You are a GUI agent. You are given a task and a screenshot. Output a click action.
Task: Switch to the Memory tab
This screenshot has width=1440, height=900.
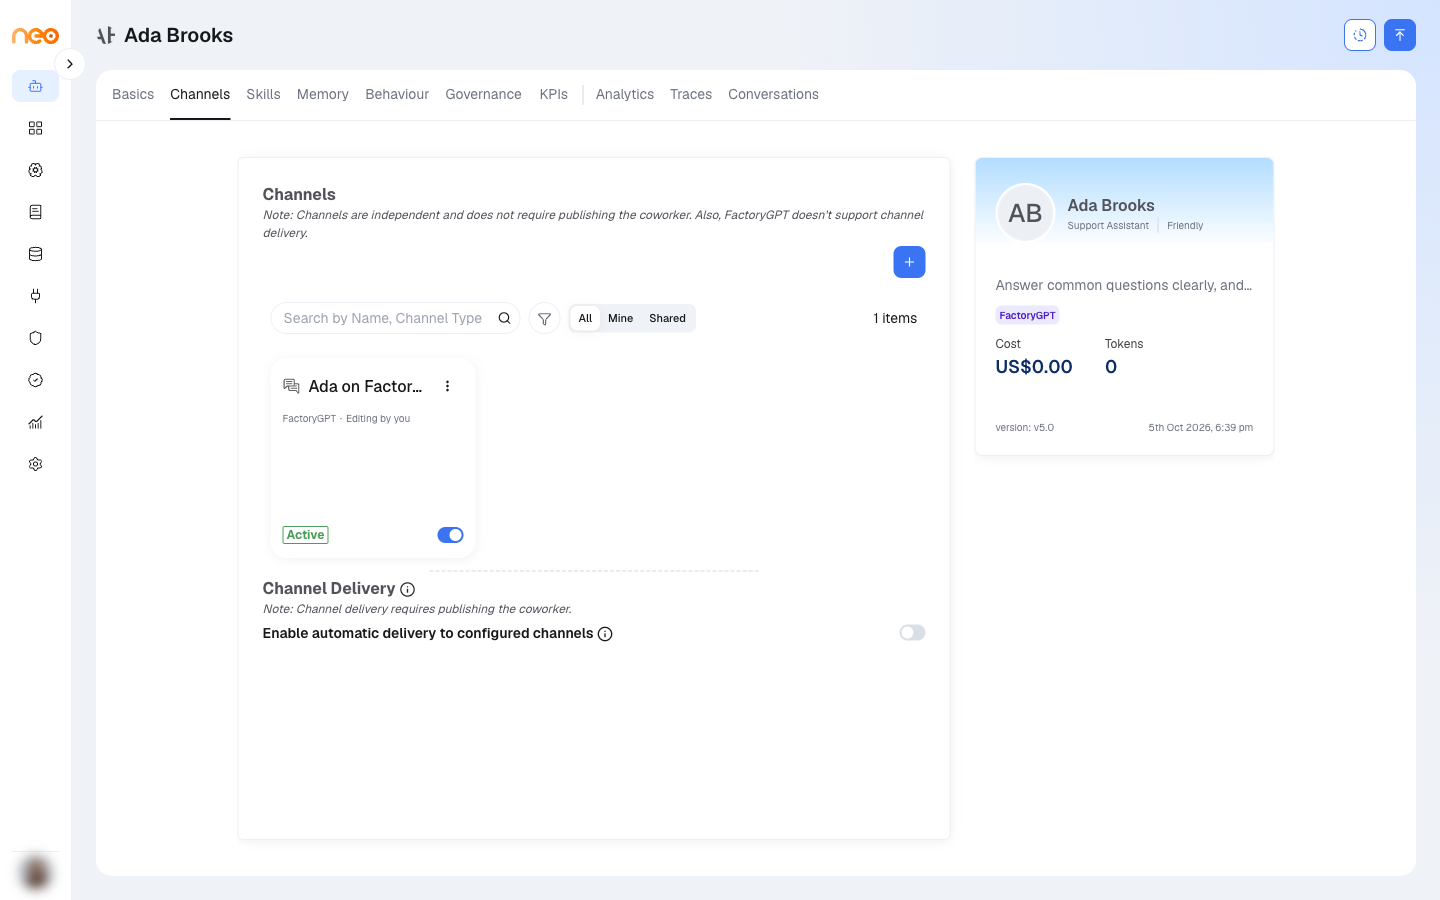[x=323, y=94]
